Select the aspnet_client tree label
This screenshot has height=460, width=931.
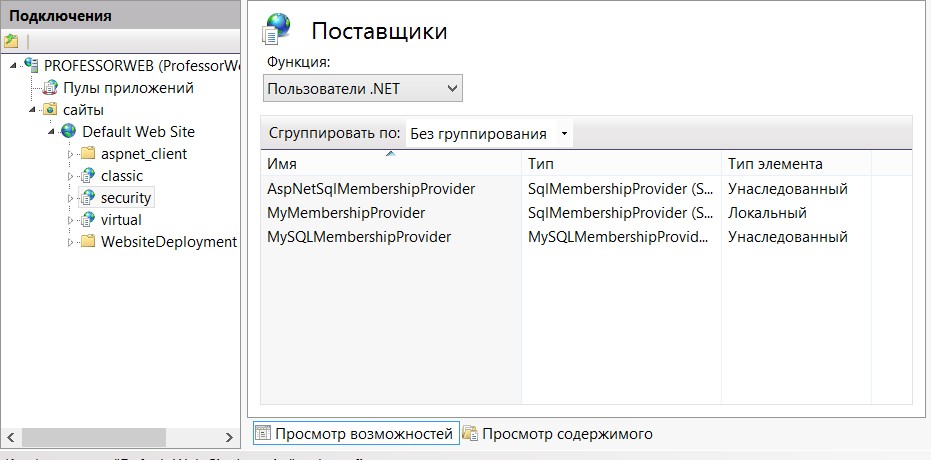pyautogui.click(x=144, y=154)
